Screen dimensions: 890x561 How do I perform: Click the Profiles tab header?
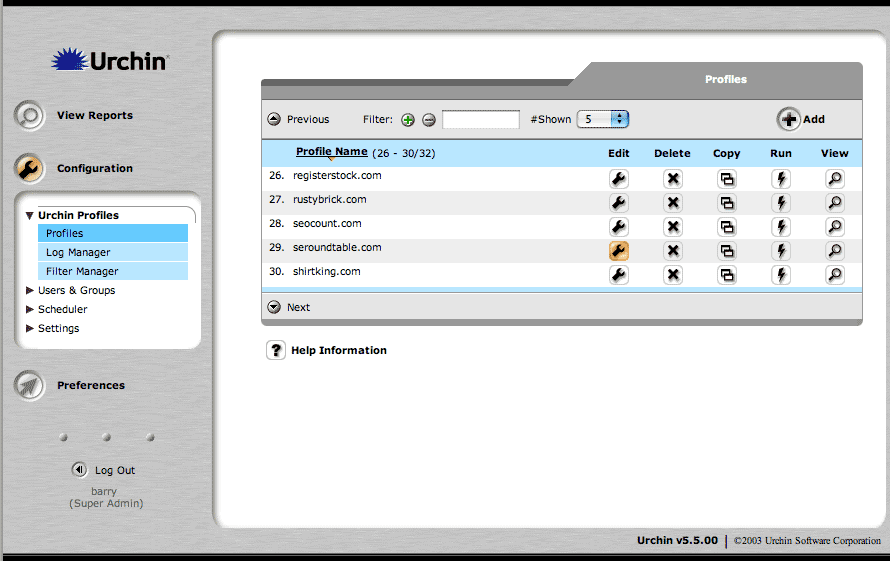coord(725,79)
